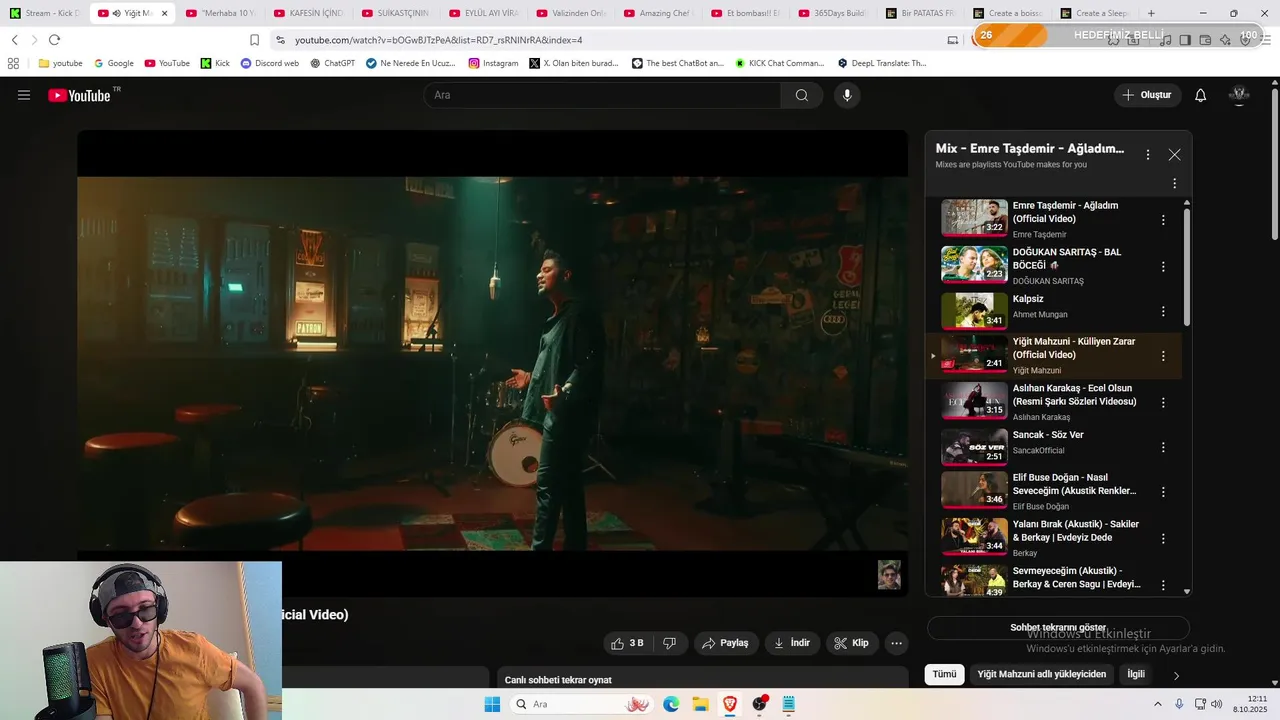Switch to the Merhaba 10 Y tab
The image size is (1280, 720).
click(x=220, y=13)
